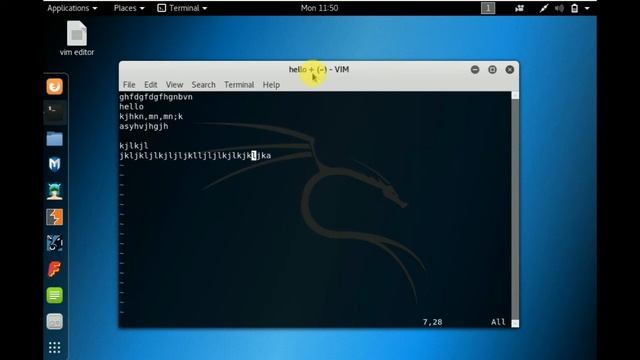The height and width of the screenshot is (360, 640).
Task: Click the VIM window title bar text
Action: [319, 69]
